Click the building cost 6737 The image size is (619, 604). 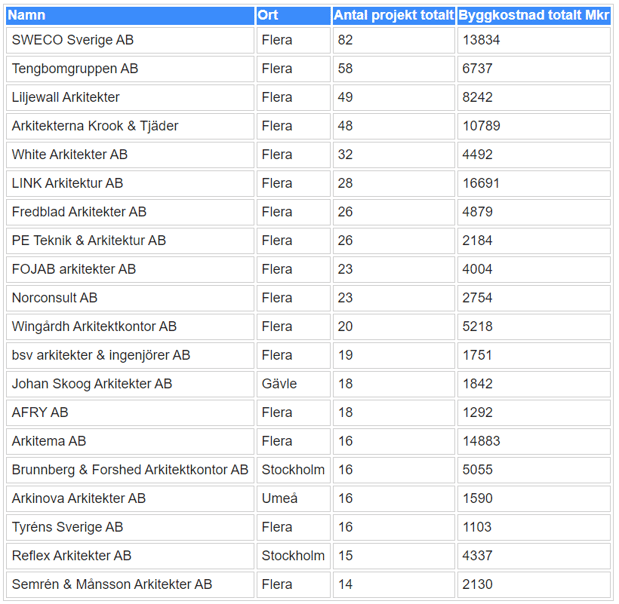point(534,69)
